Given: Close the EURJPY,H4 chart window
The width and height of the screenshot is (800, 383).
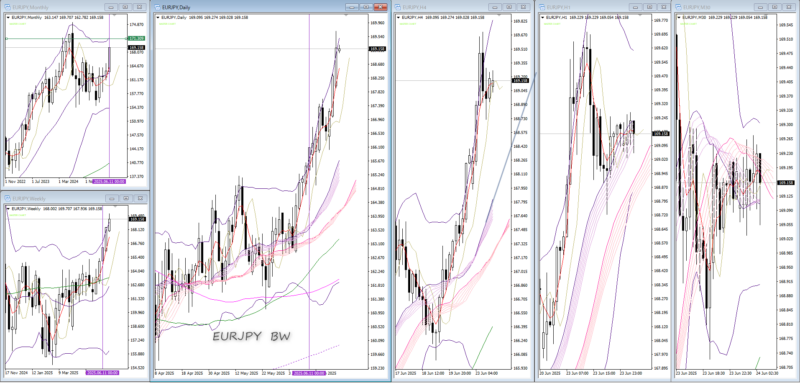Looking at the screenshot, I should (x=522, y=7).
